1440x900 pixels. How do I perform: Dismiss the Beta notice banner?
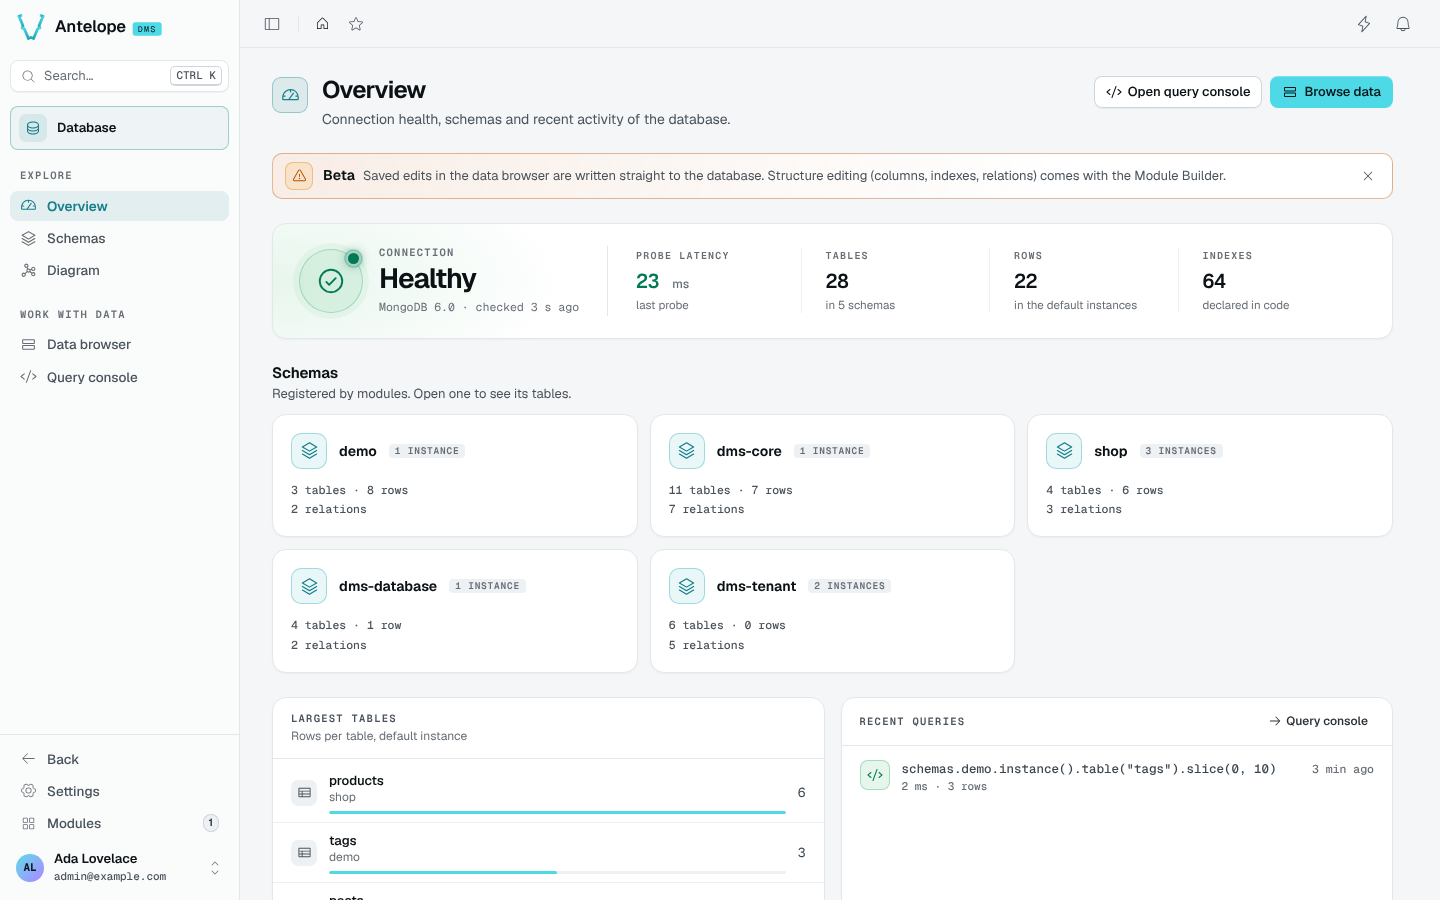point(1368,176)
